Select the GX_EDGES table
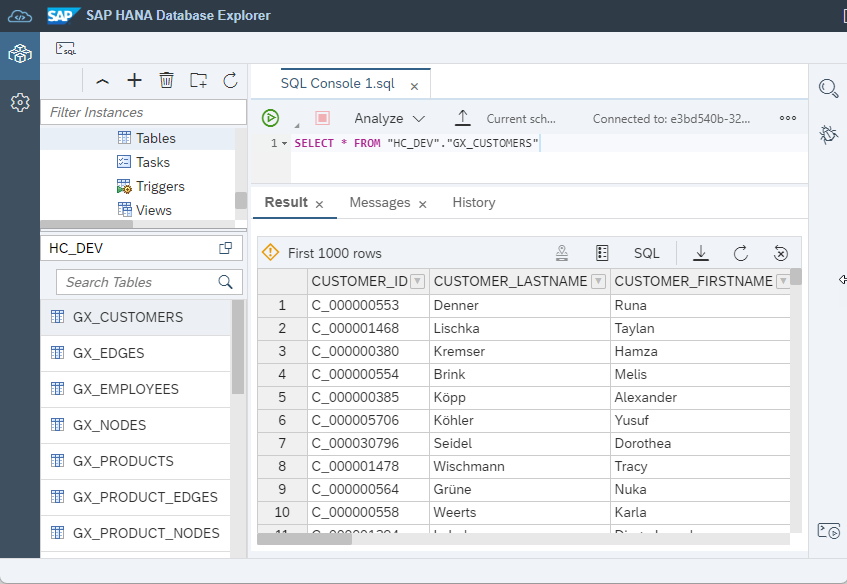 click(x=136, y=353)
